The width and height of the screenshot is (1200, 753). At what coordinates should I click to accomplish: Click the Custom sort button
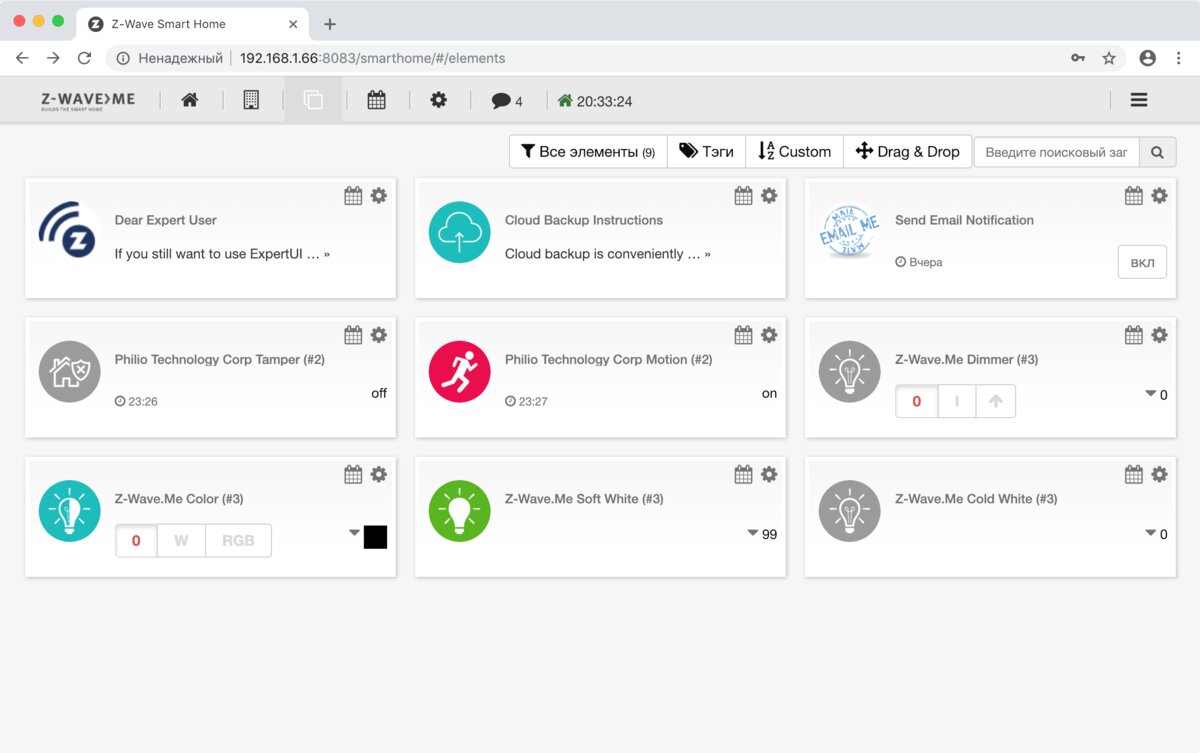click(x=794, y=152)
